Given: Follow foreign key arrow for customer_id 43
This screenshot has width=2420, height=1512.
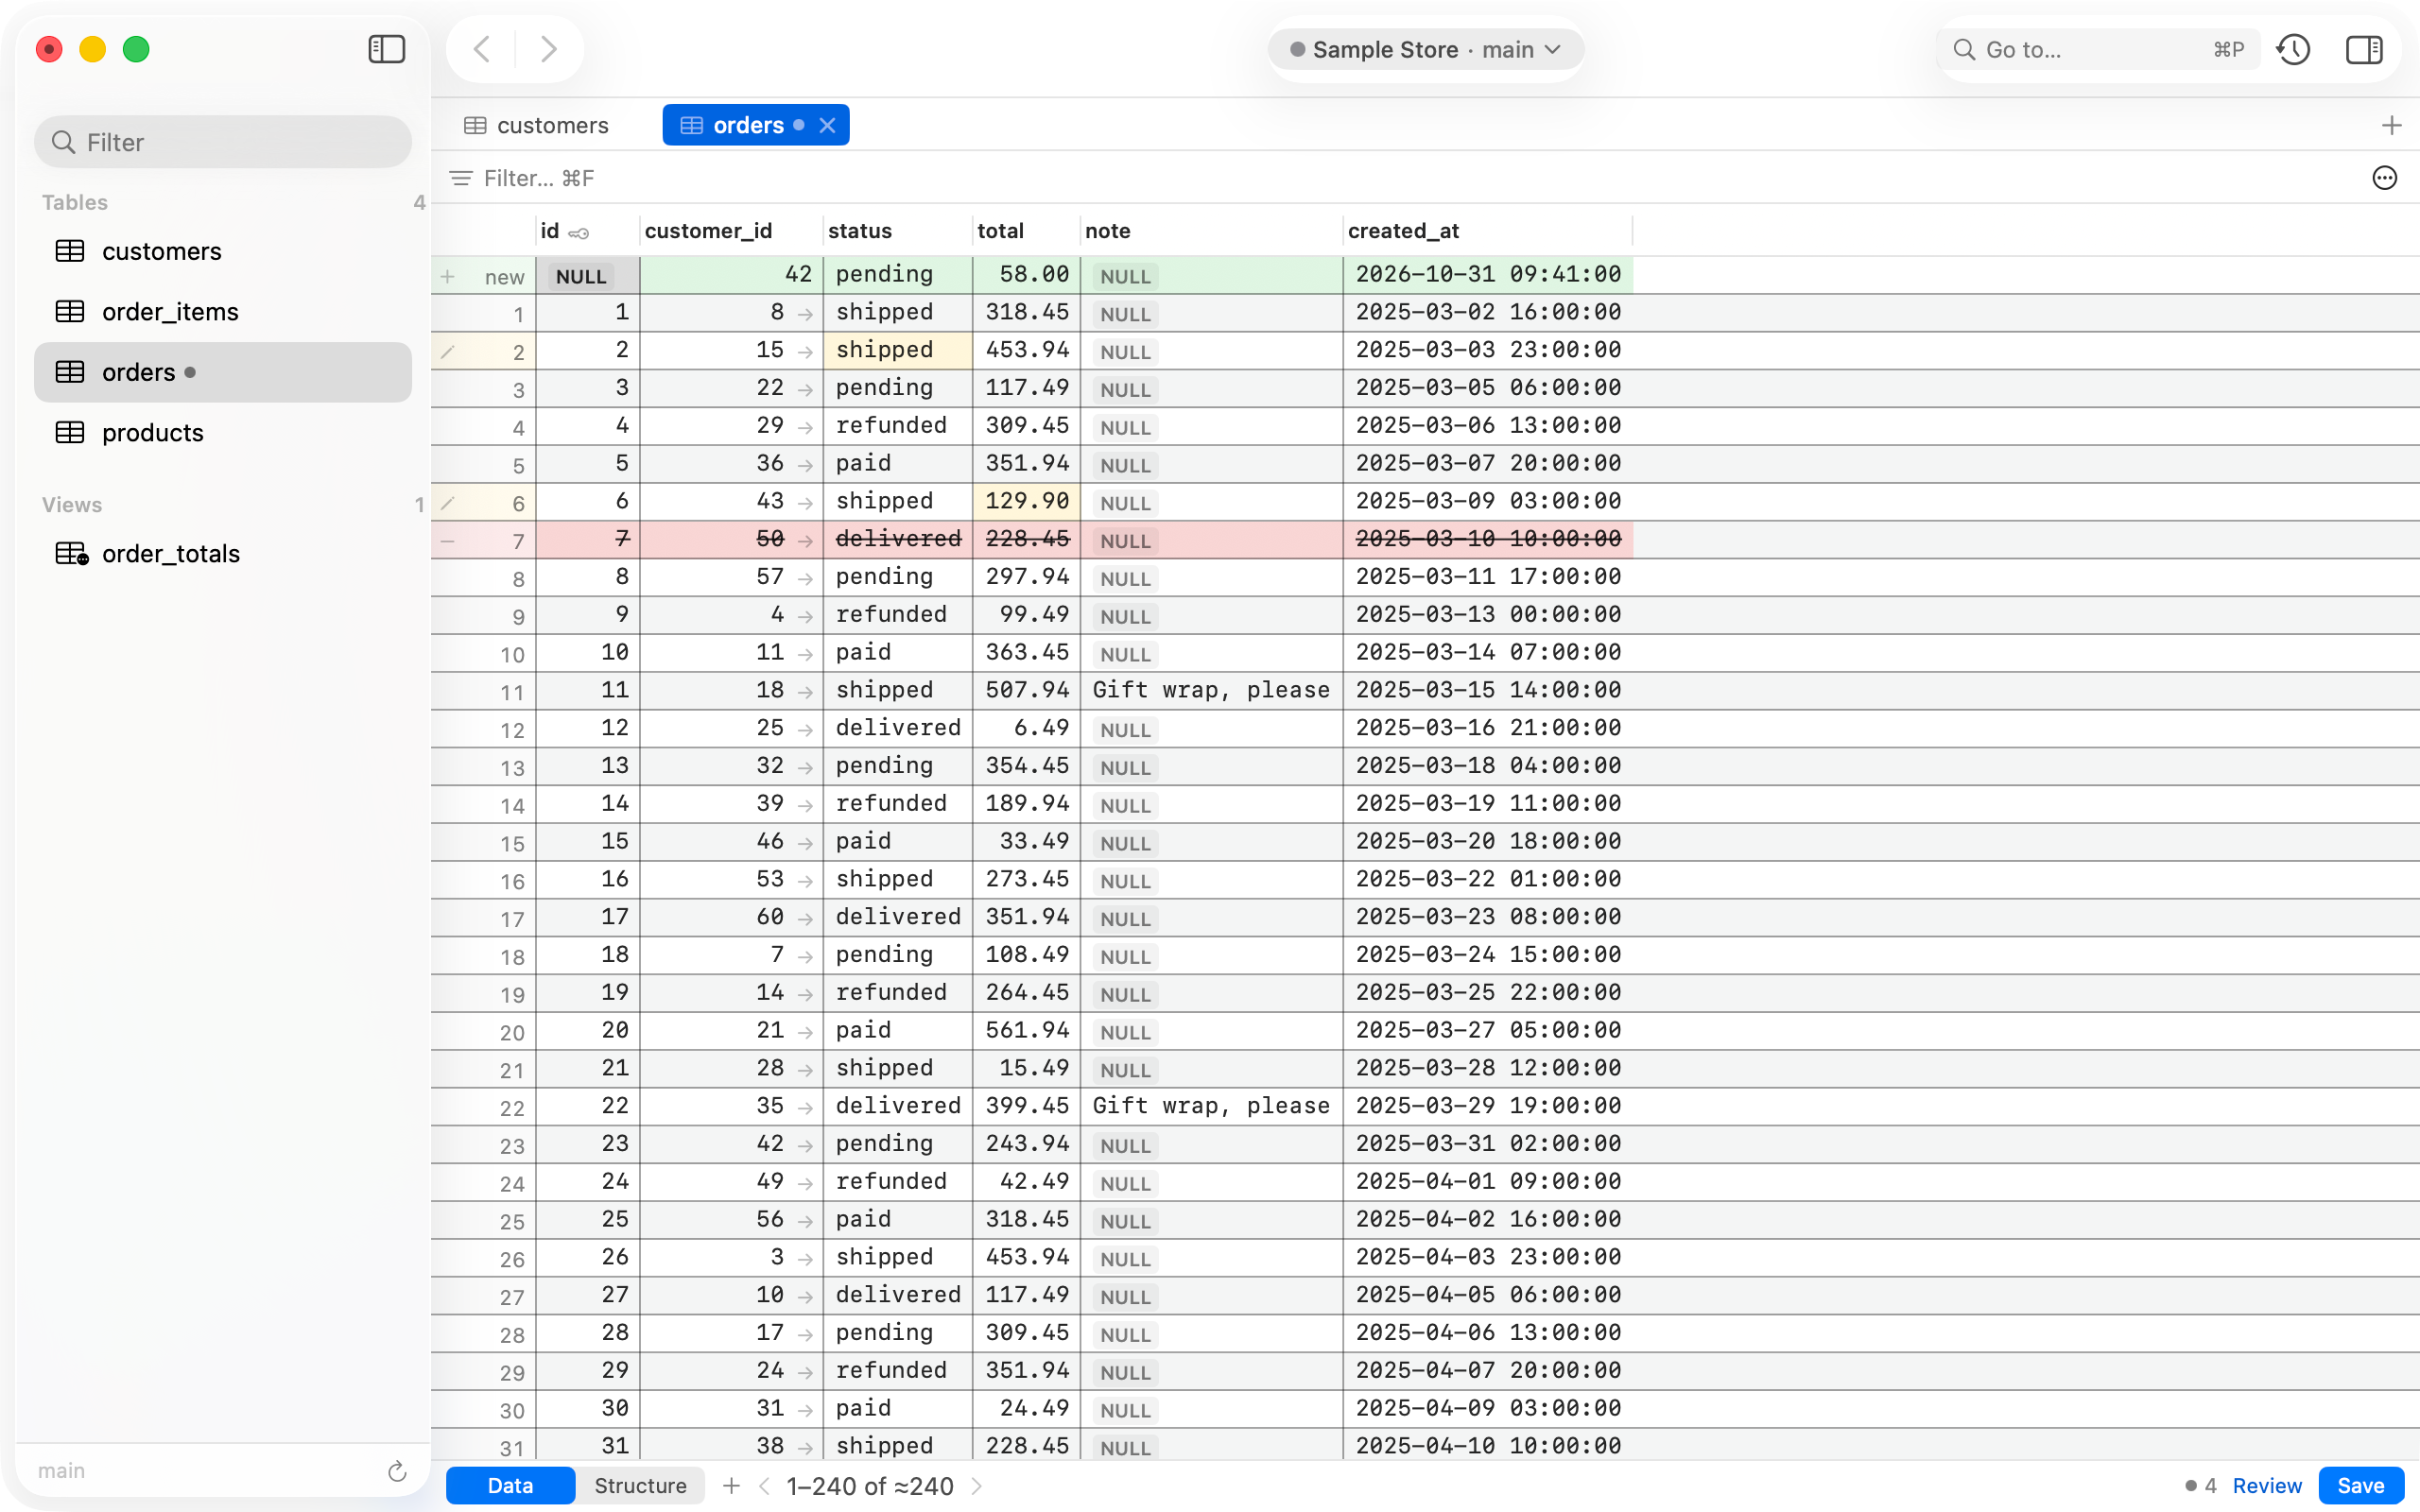Looking at the screenshot, I should click(x=805, y=503).
